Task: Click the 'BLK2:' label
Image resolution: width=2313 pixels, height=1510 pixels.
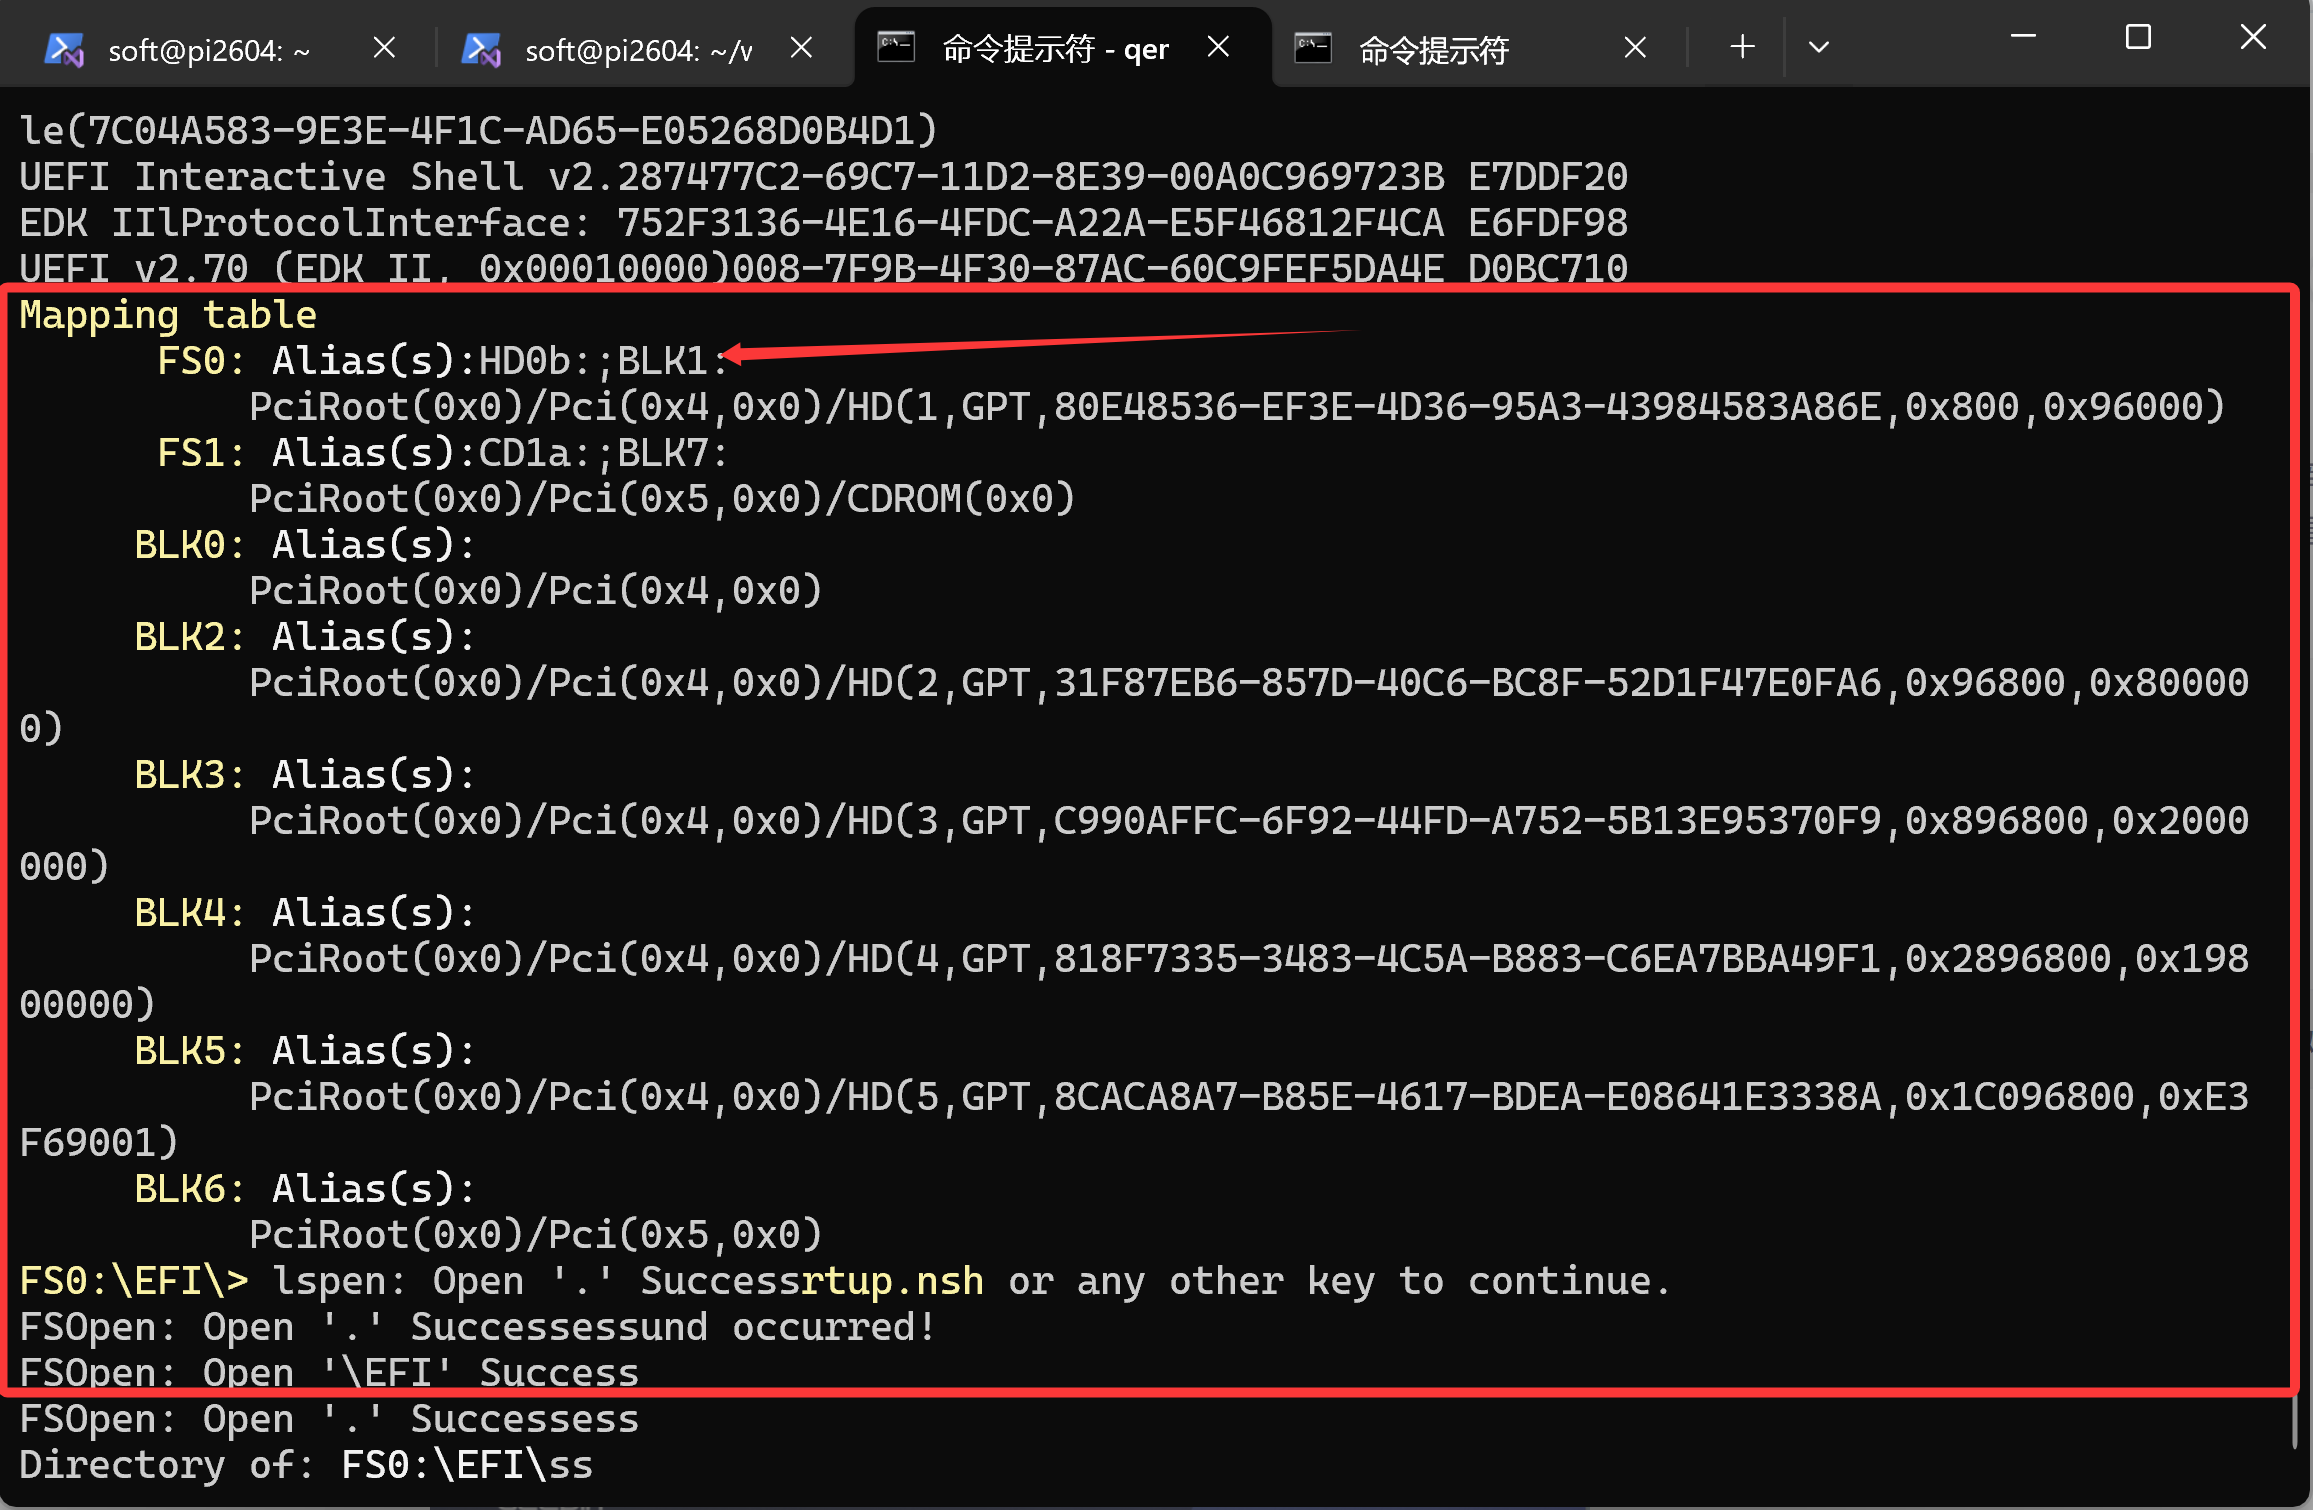Action: coord(190,637)
